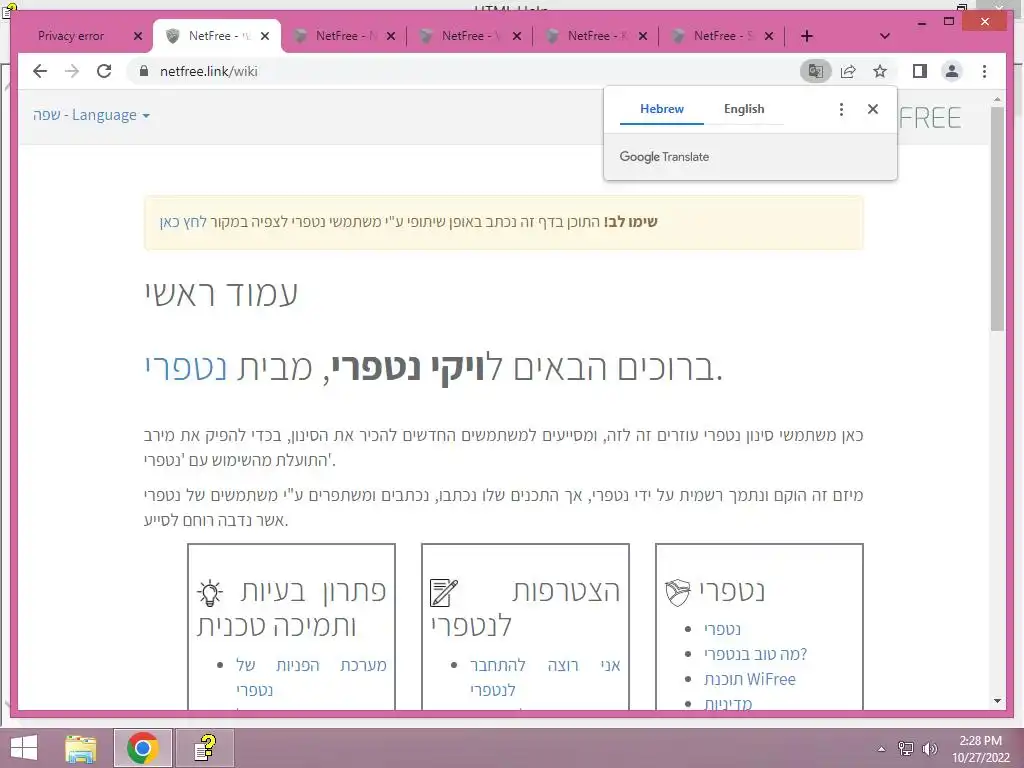Click the page vertical scrollbar thumb

[x=997, y=219]
